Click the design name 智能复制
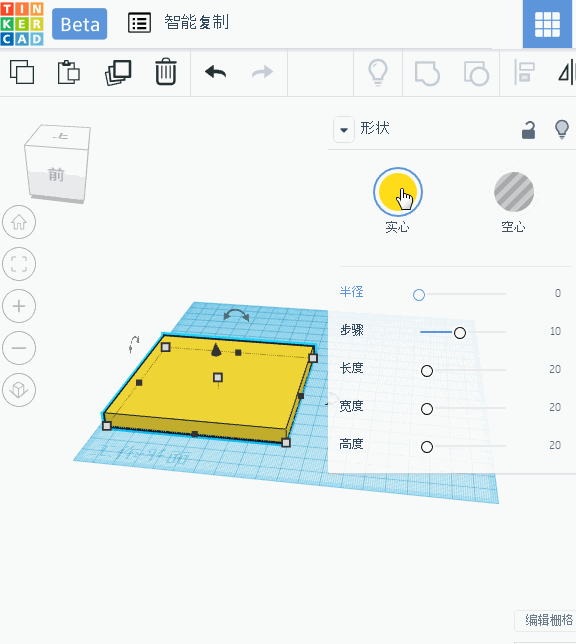 (196, 22)
